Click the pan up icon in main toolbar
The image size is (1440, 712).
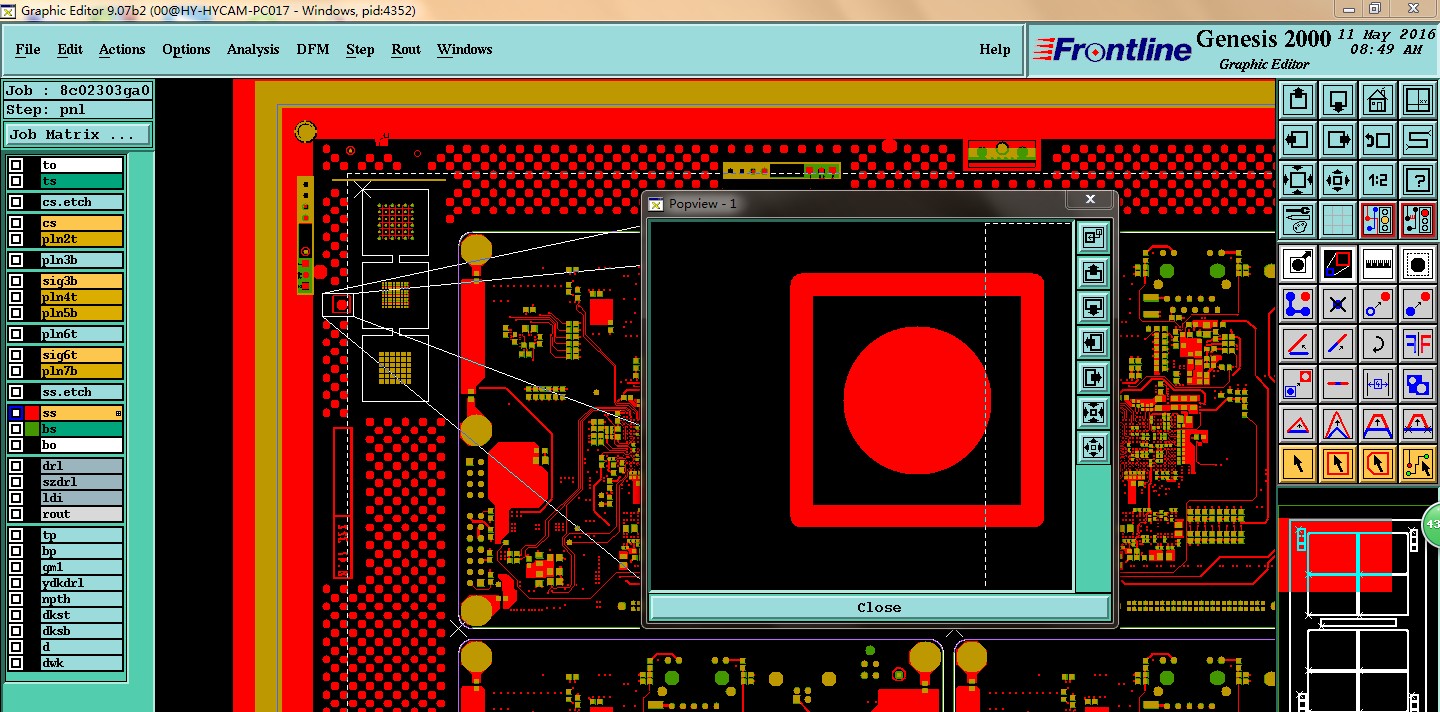click(1298, 100)
